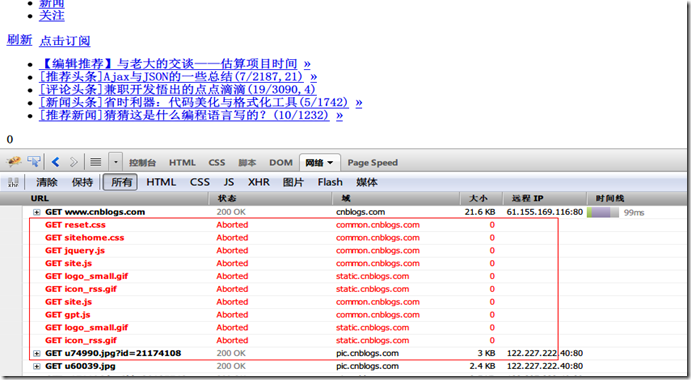Toggle the 保持 persist button
691x380 pixels.
pos(82,182)
